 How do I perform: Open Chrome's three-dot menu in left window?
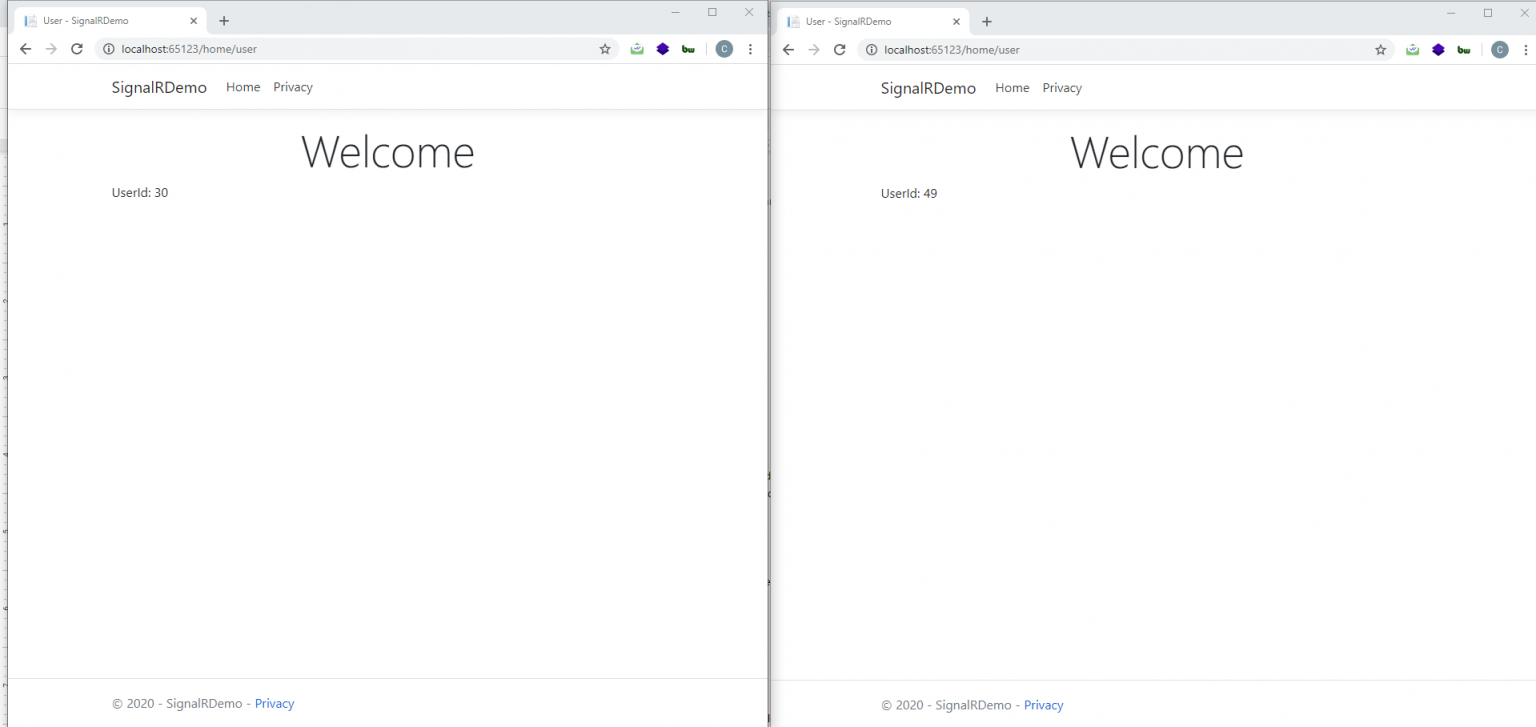[750, 48]
